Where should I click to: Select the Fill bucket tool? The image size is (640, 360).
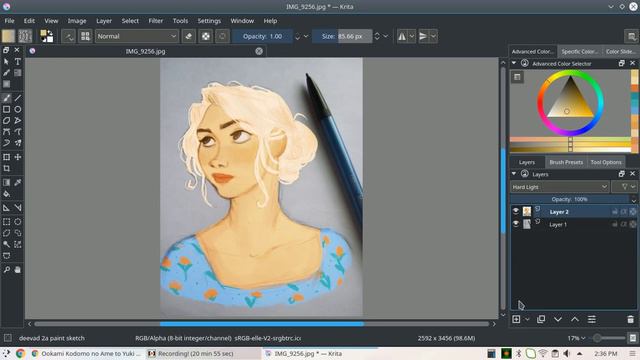[x=7, y=194]
